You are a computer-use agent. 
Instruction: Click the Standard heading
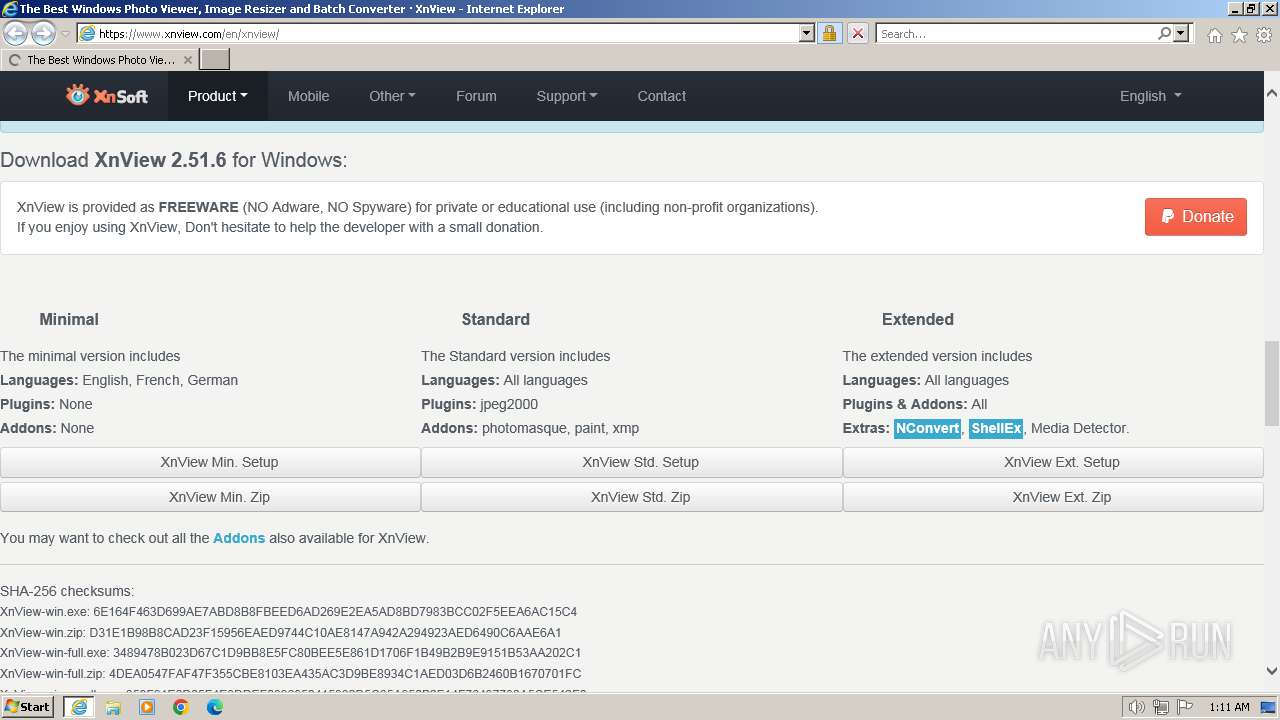[496, 319]
